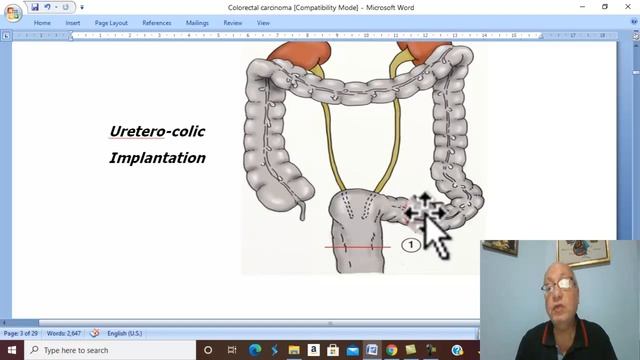Customize the Quick Access Toolbar dropdown
Viewport: 640px width, 360px height.
[82, 7]
